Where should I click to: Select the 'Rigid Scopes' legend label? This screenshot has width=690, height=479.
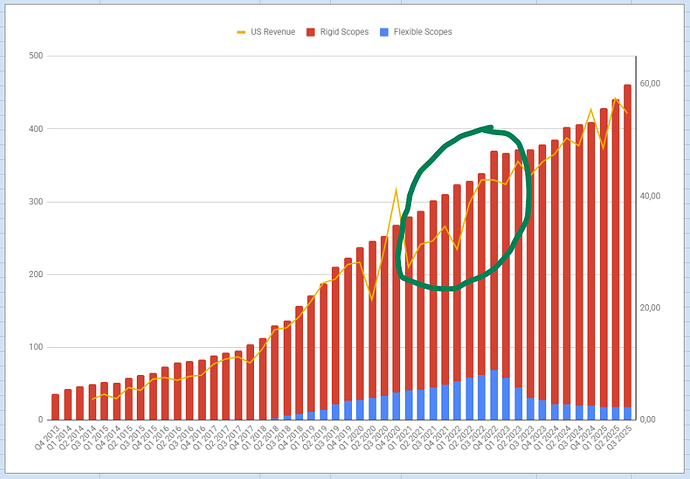342,32
